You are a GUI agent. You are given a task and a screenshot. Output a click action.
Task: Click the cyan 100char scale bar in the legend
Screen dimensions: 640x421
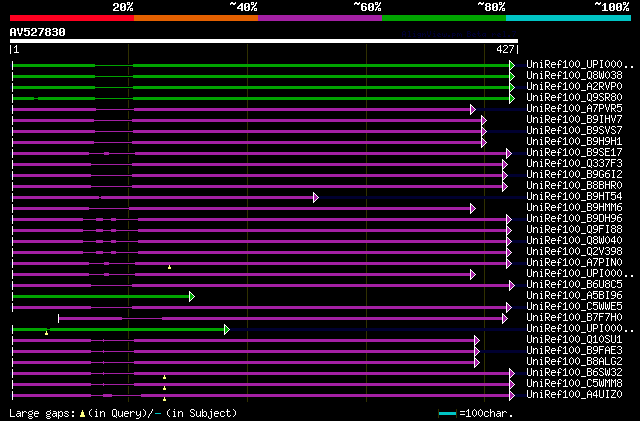click(x=447, y=414)
